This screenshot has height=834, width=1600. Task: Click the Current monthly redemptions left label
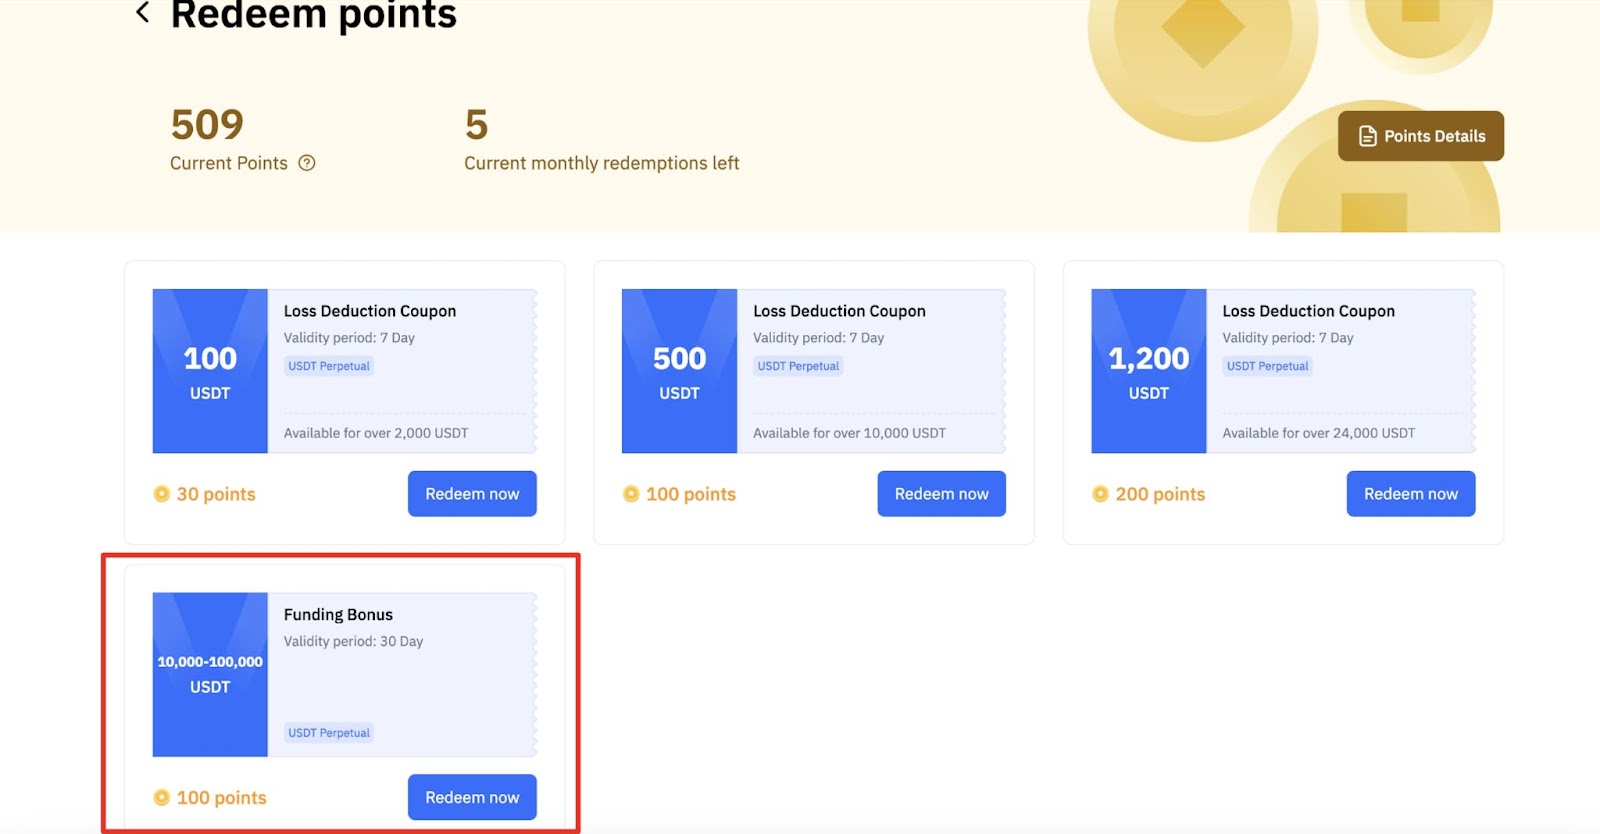pos(601,163)
